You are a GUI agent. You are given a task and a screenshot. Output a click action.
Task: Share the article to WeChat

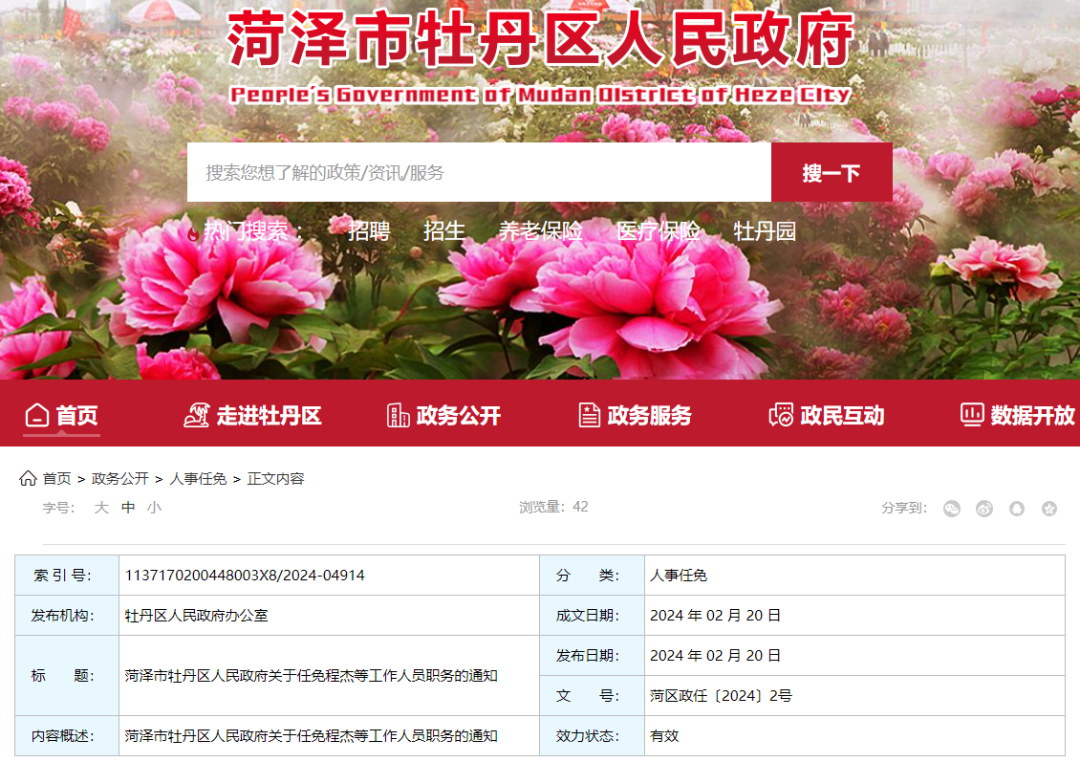coord(951,508)
